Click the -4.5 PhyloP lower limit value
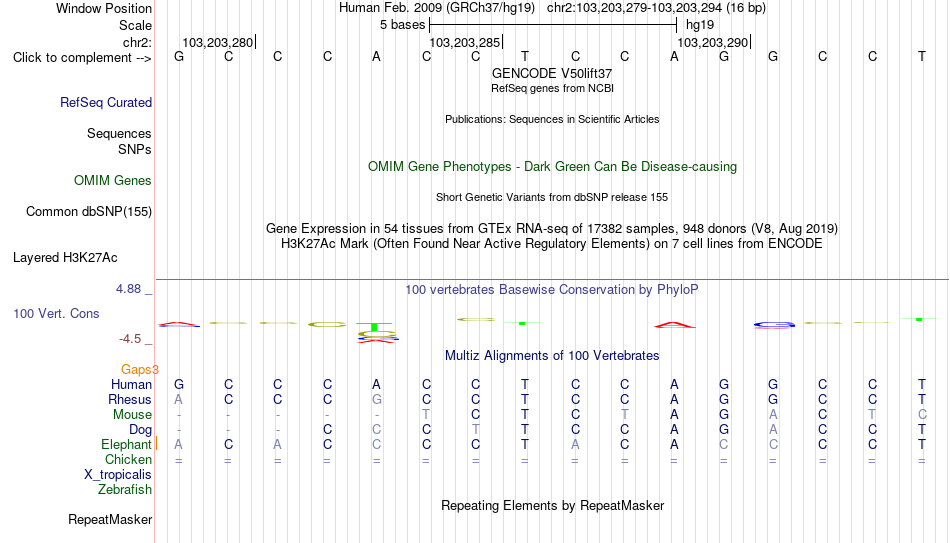 (x=130, y=339)
